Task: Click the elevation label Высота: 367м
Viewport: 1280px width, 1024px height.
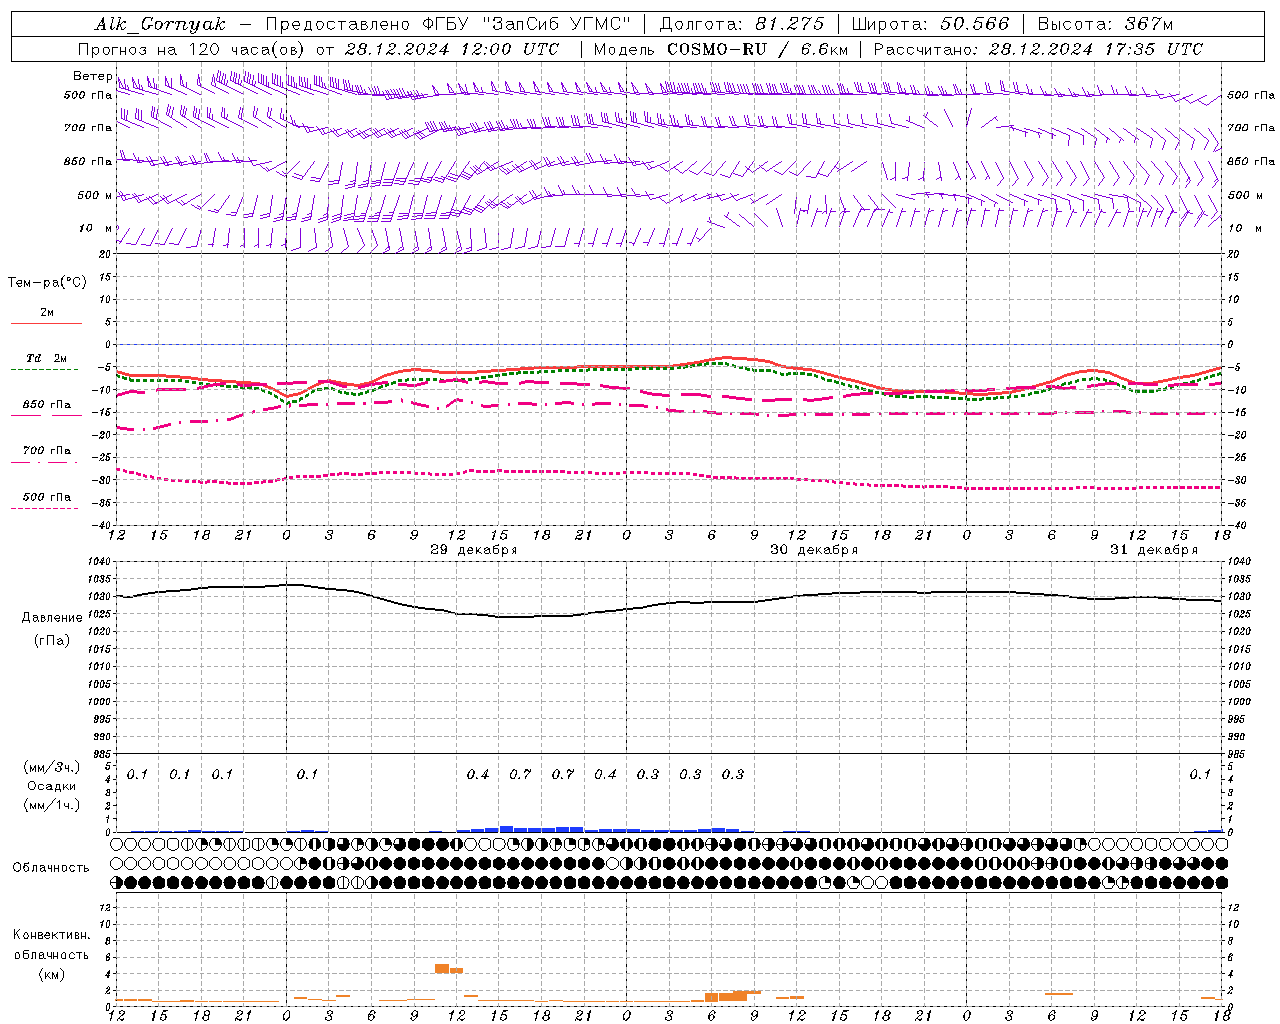Action: [x=1105, y=24]
